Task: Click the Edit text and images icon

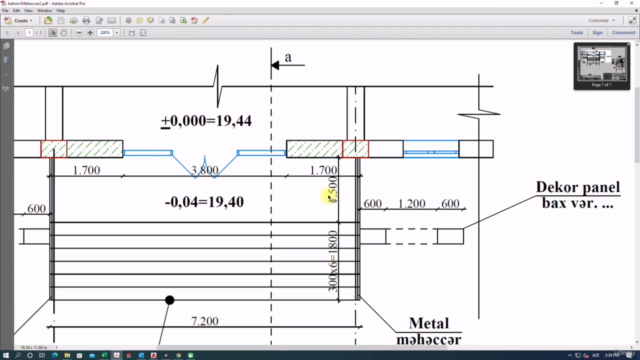Action: click(x=99, y=20)
